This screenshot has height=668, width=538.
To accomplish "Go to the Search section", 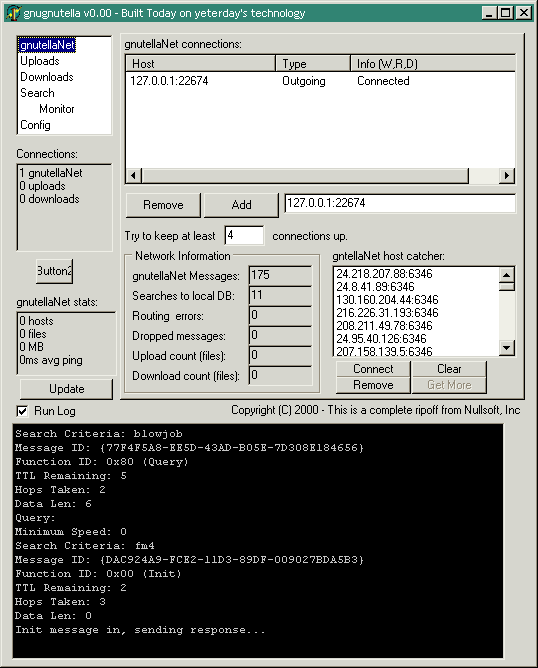I will coord(37,93).
